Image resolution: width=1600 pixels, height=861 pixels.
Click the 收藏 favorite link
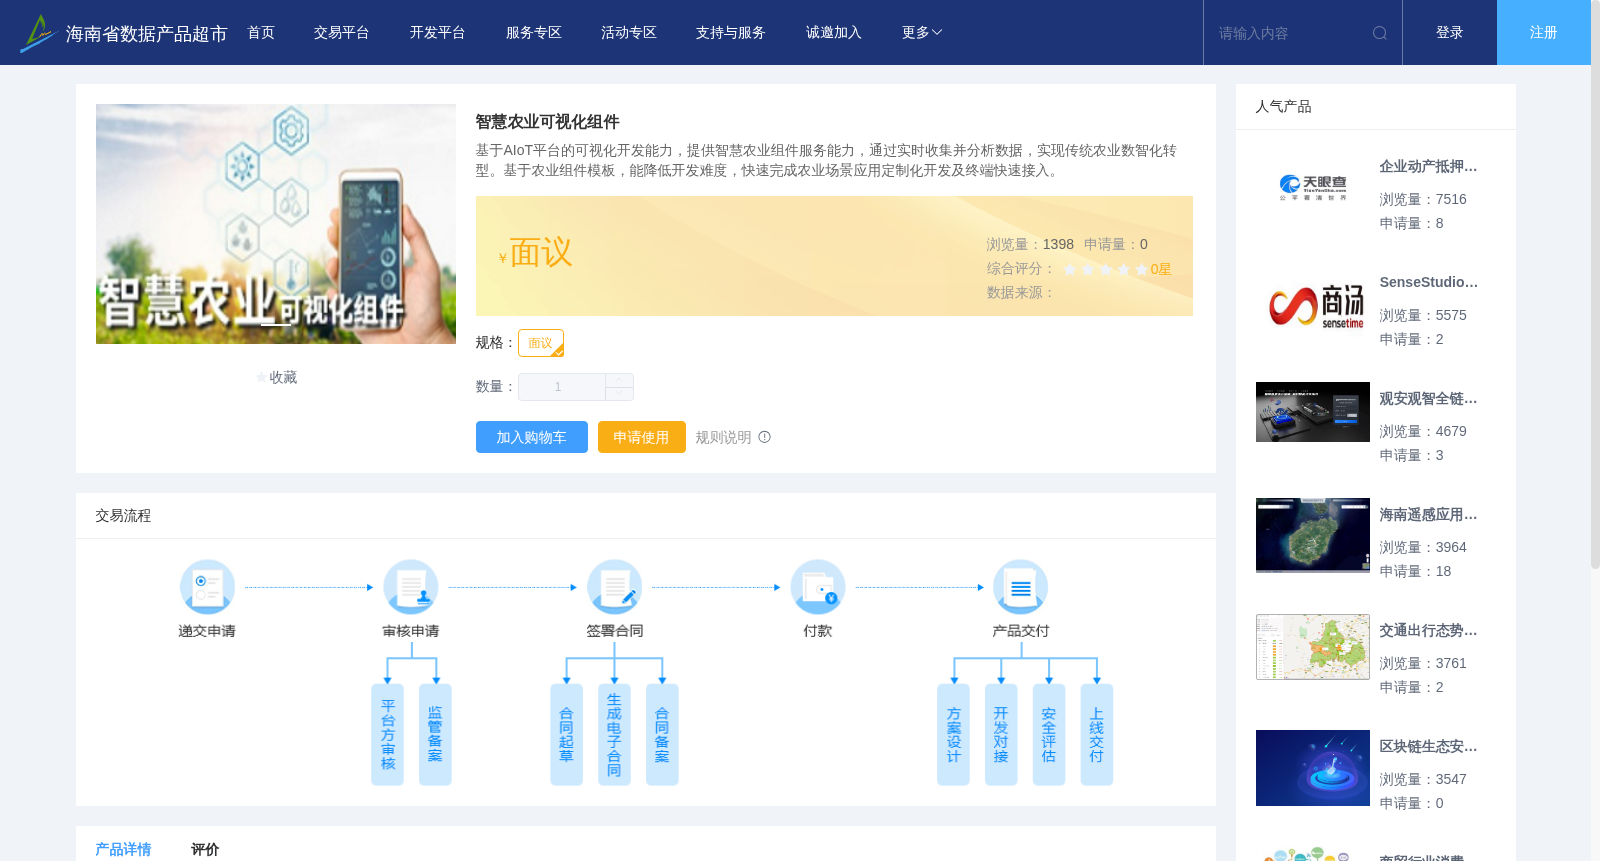pyautogui.click(x=283, y=378)
